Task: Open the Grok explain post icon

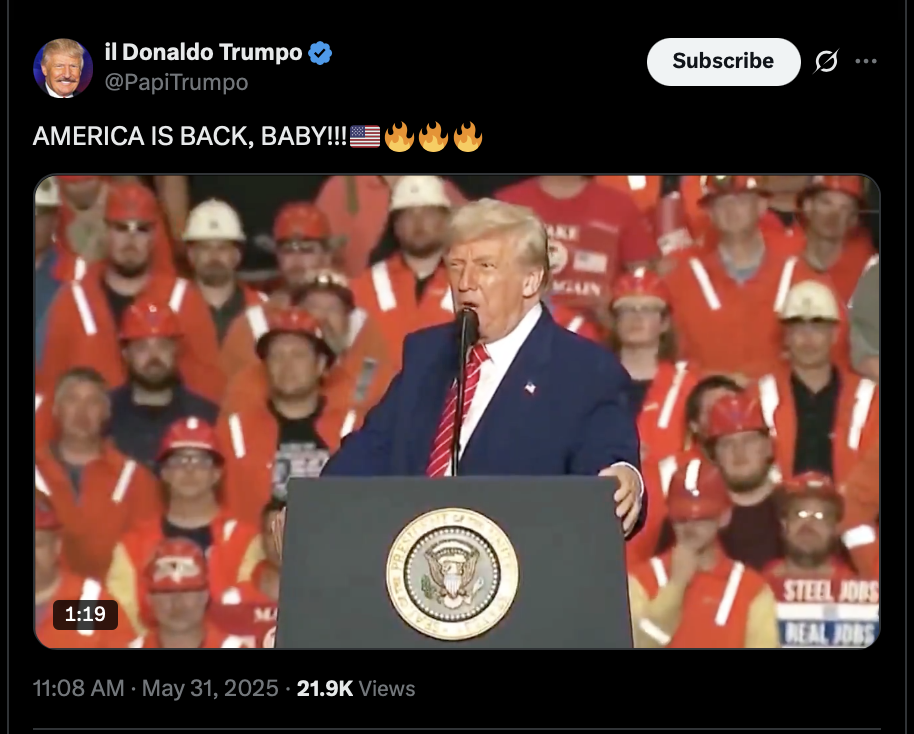Action: [826, 61]
